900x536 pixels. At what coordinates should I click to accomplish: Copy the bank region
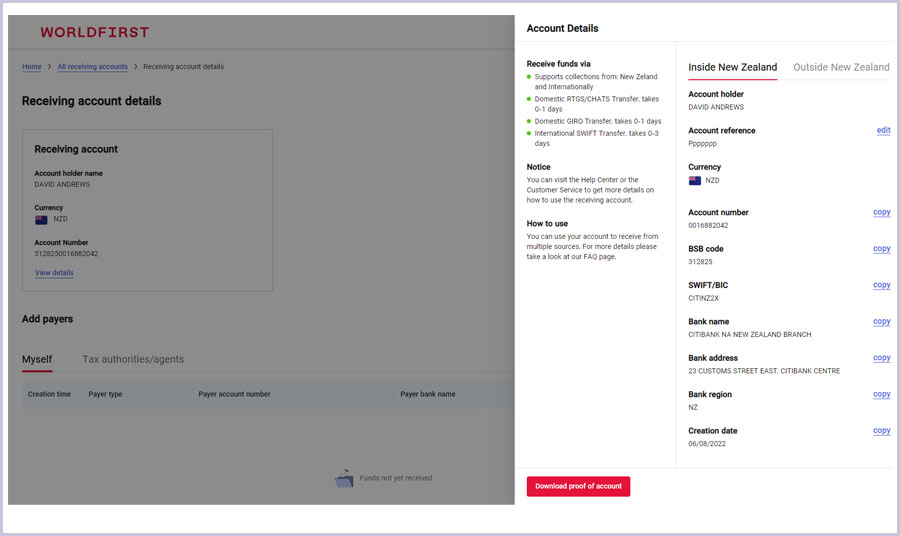coord(881,394)
